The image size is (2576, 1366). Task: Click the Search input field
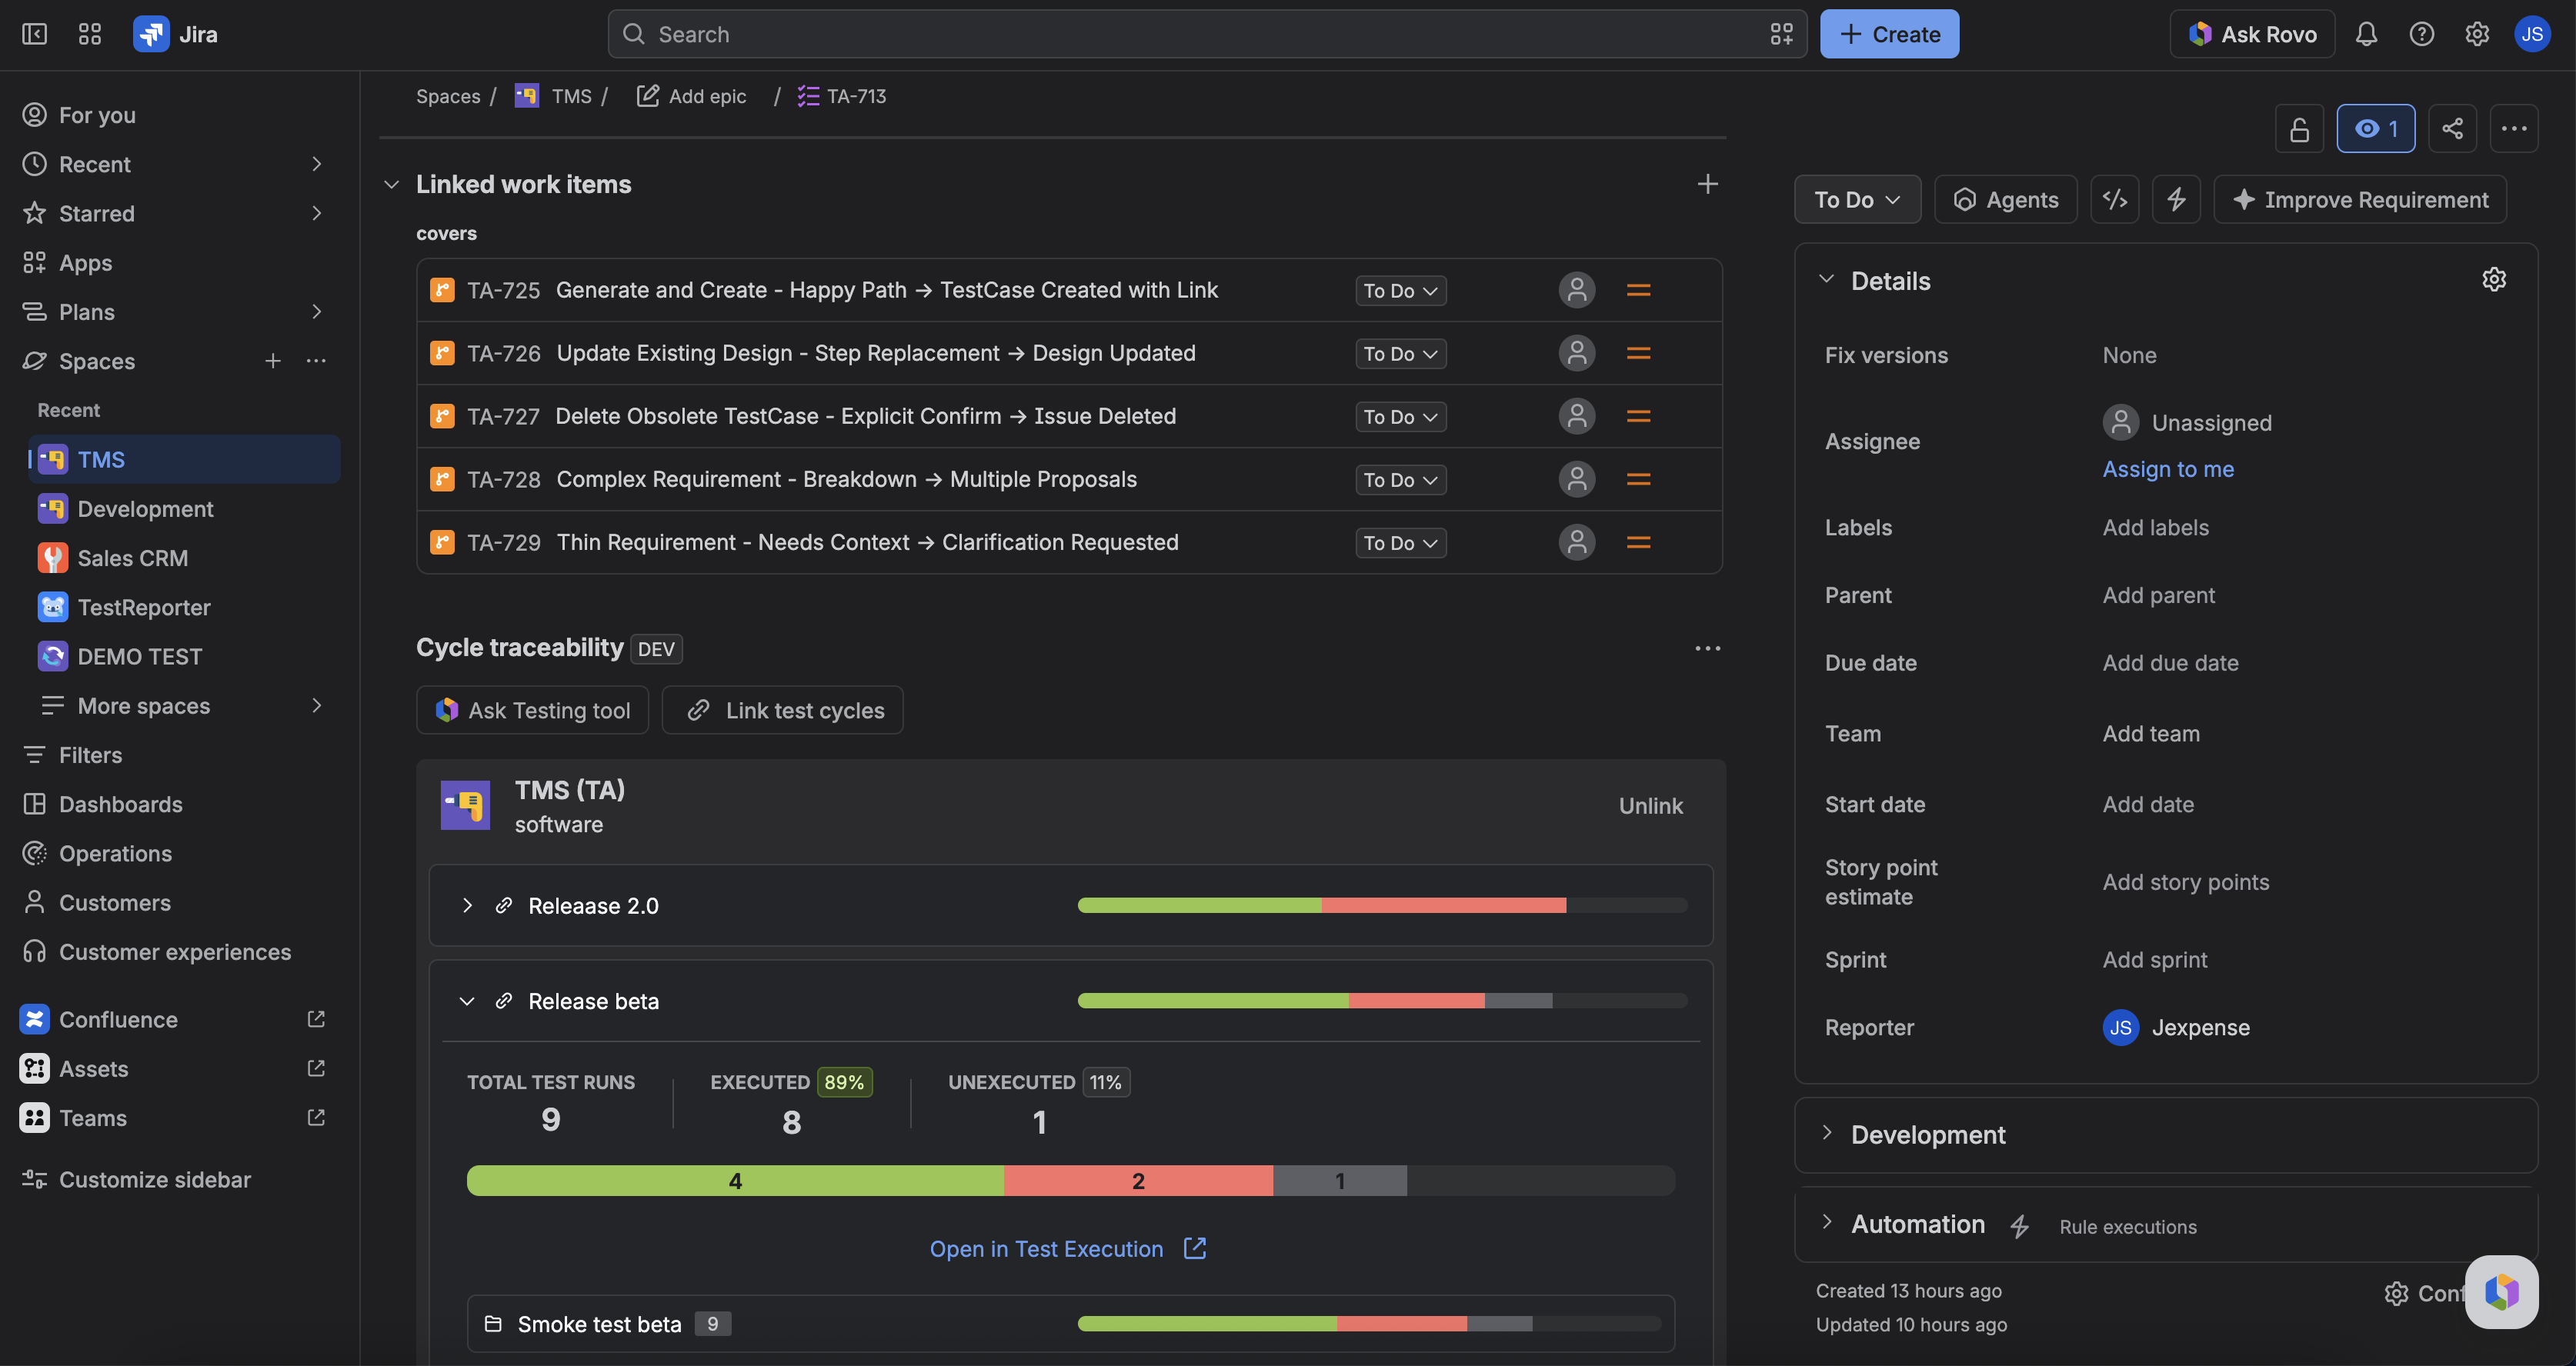click(1207, 34)
